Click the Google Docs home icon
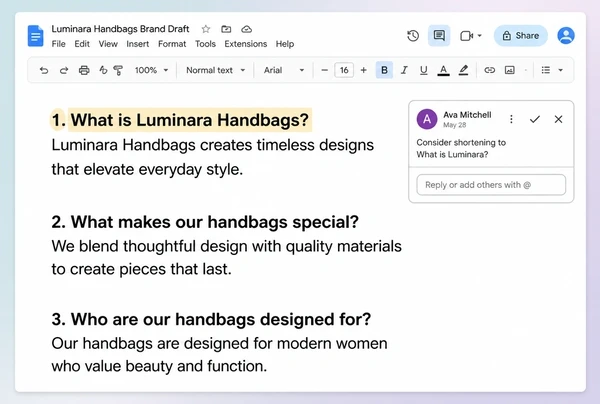The image size is (600, 404). 36,36
